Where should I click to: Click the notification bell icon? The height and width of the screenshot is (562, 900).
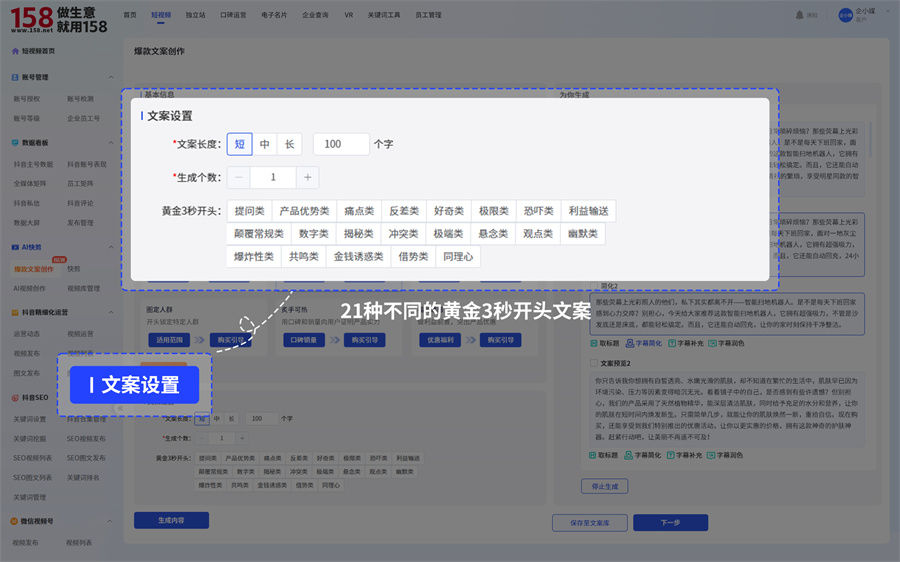tap(800, 16)
